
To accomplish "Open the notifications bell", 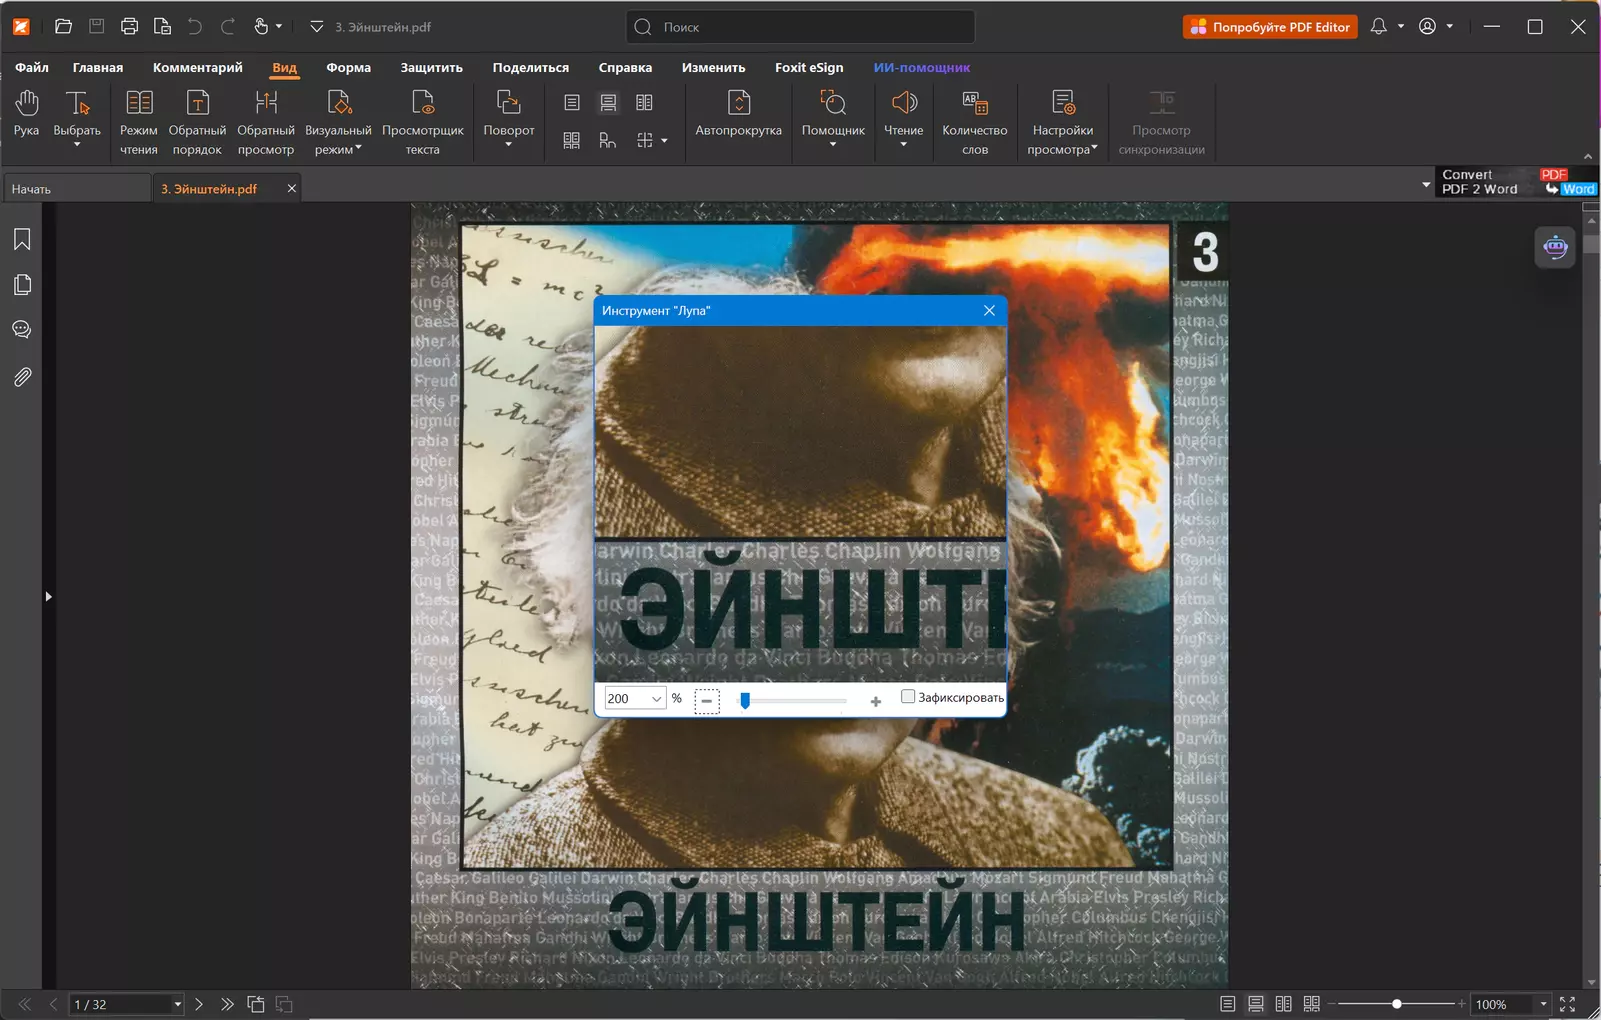I will tap(1379, 27).
